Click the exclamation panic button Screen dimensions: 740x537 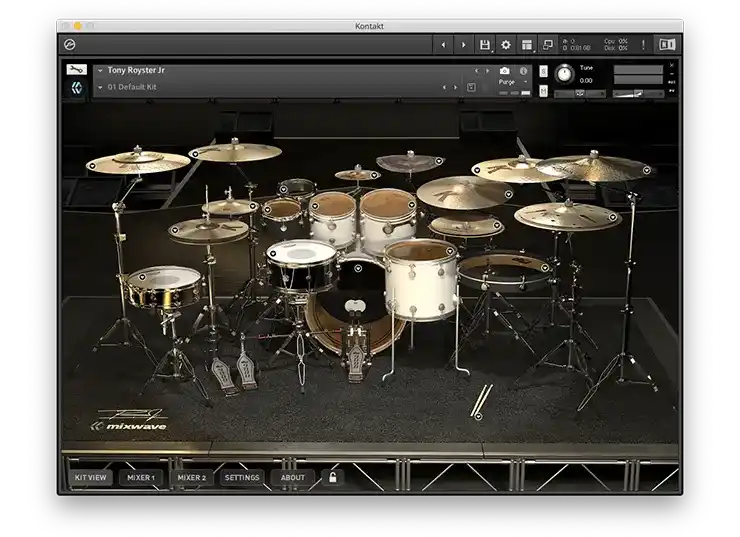point(643,45)
